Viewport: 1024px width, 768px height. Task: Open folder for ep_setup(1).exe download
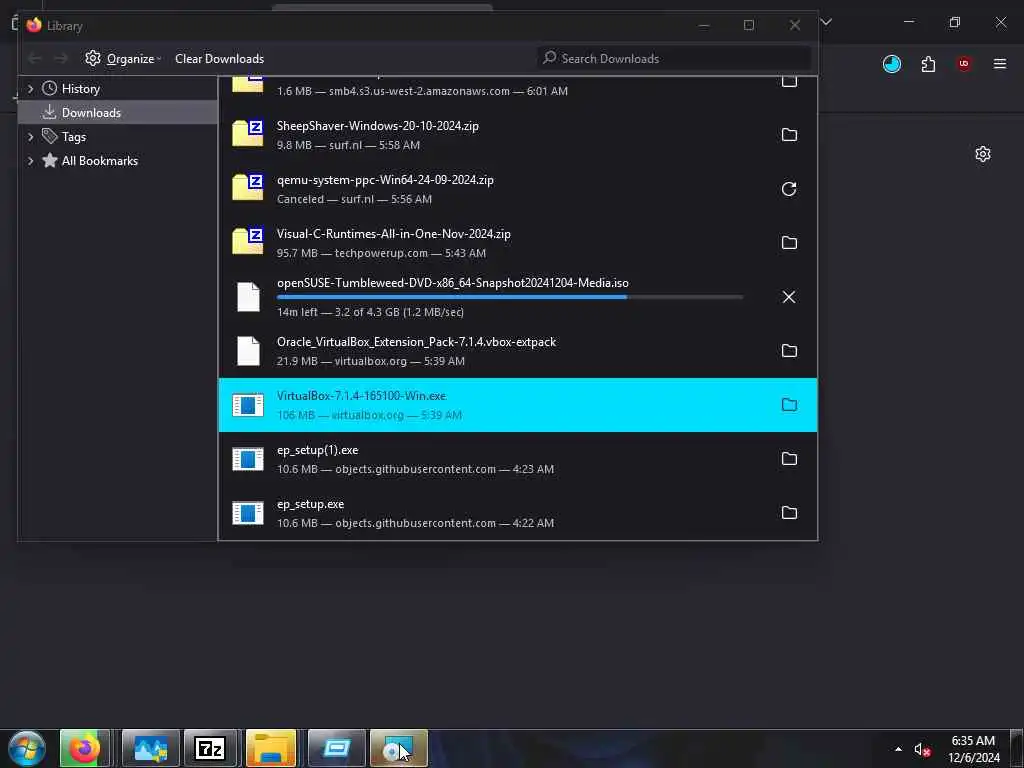click(x=789, y=458)
